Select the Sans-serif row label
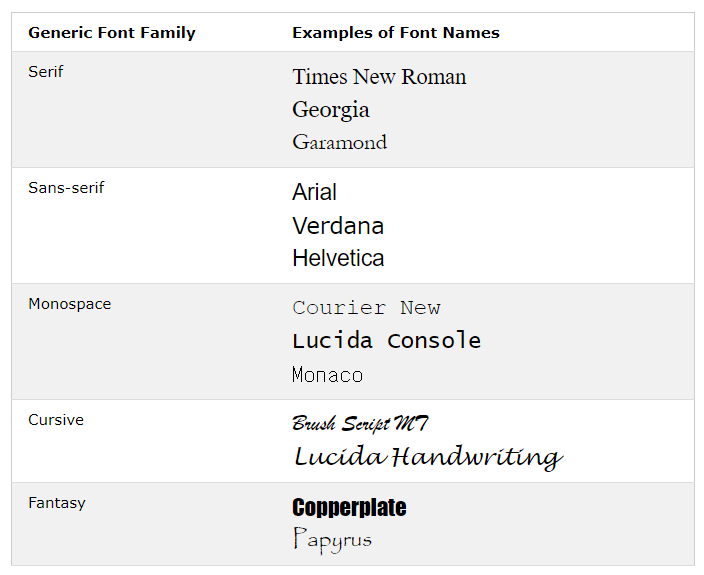Screen dimensions: 704x575 pos(66,188)
